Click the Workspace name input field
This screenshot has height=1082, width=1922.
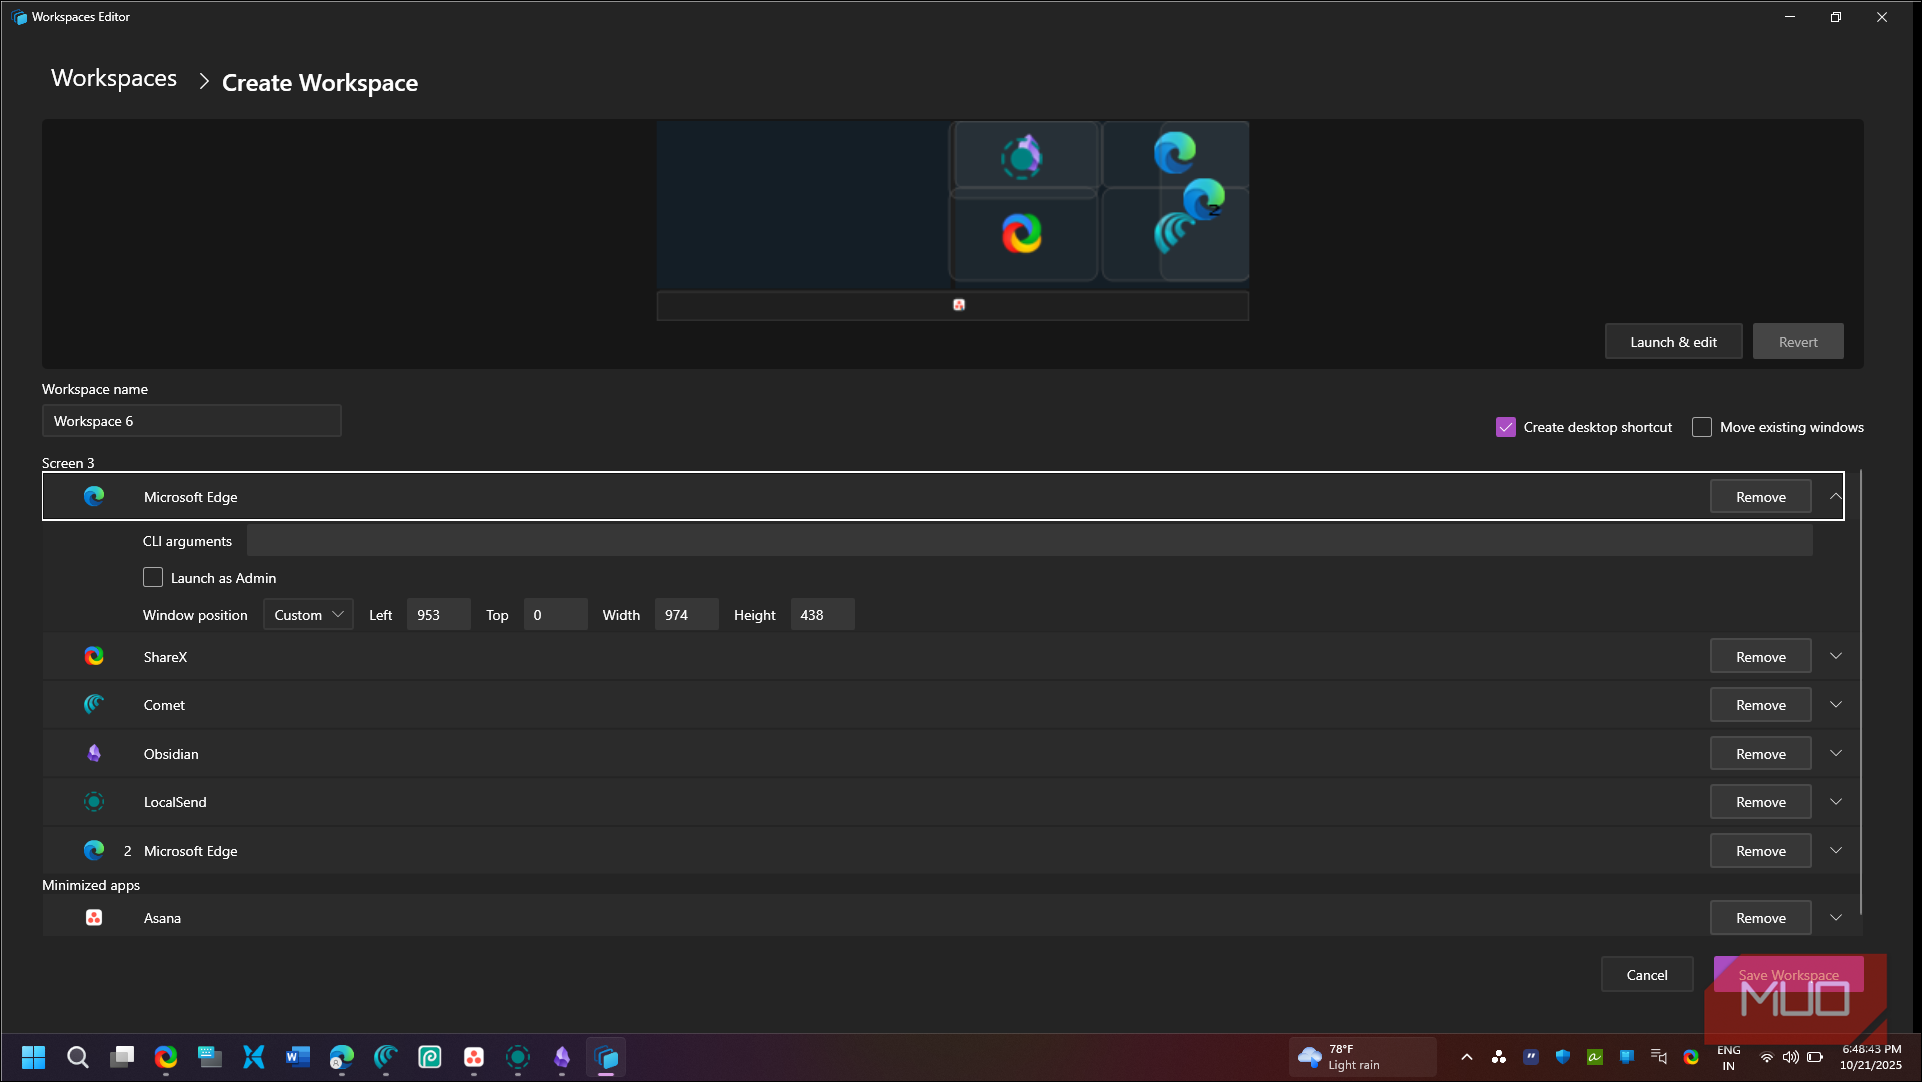point(191,421)
